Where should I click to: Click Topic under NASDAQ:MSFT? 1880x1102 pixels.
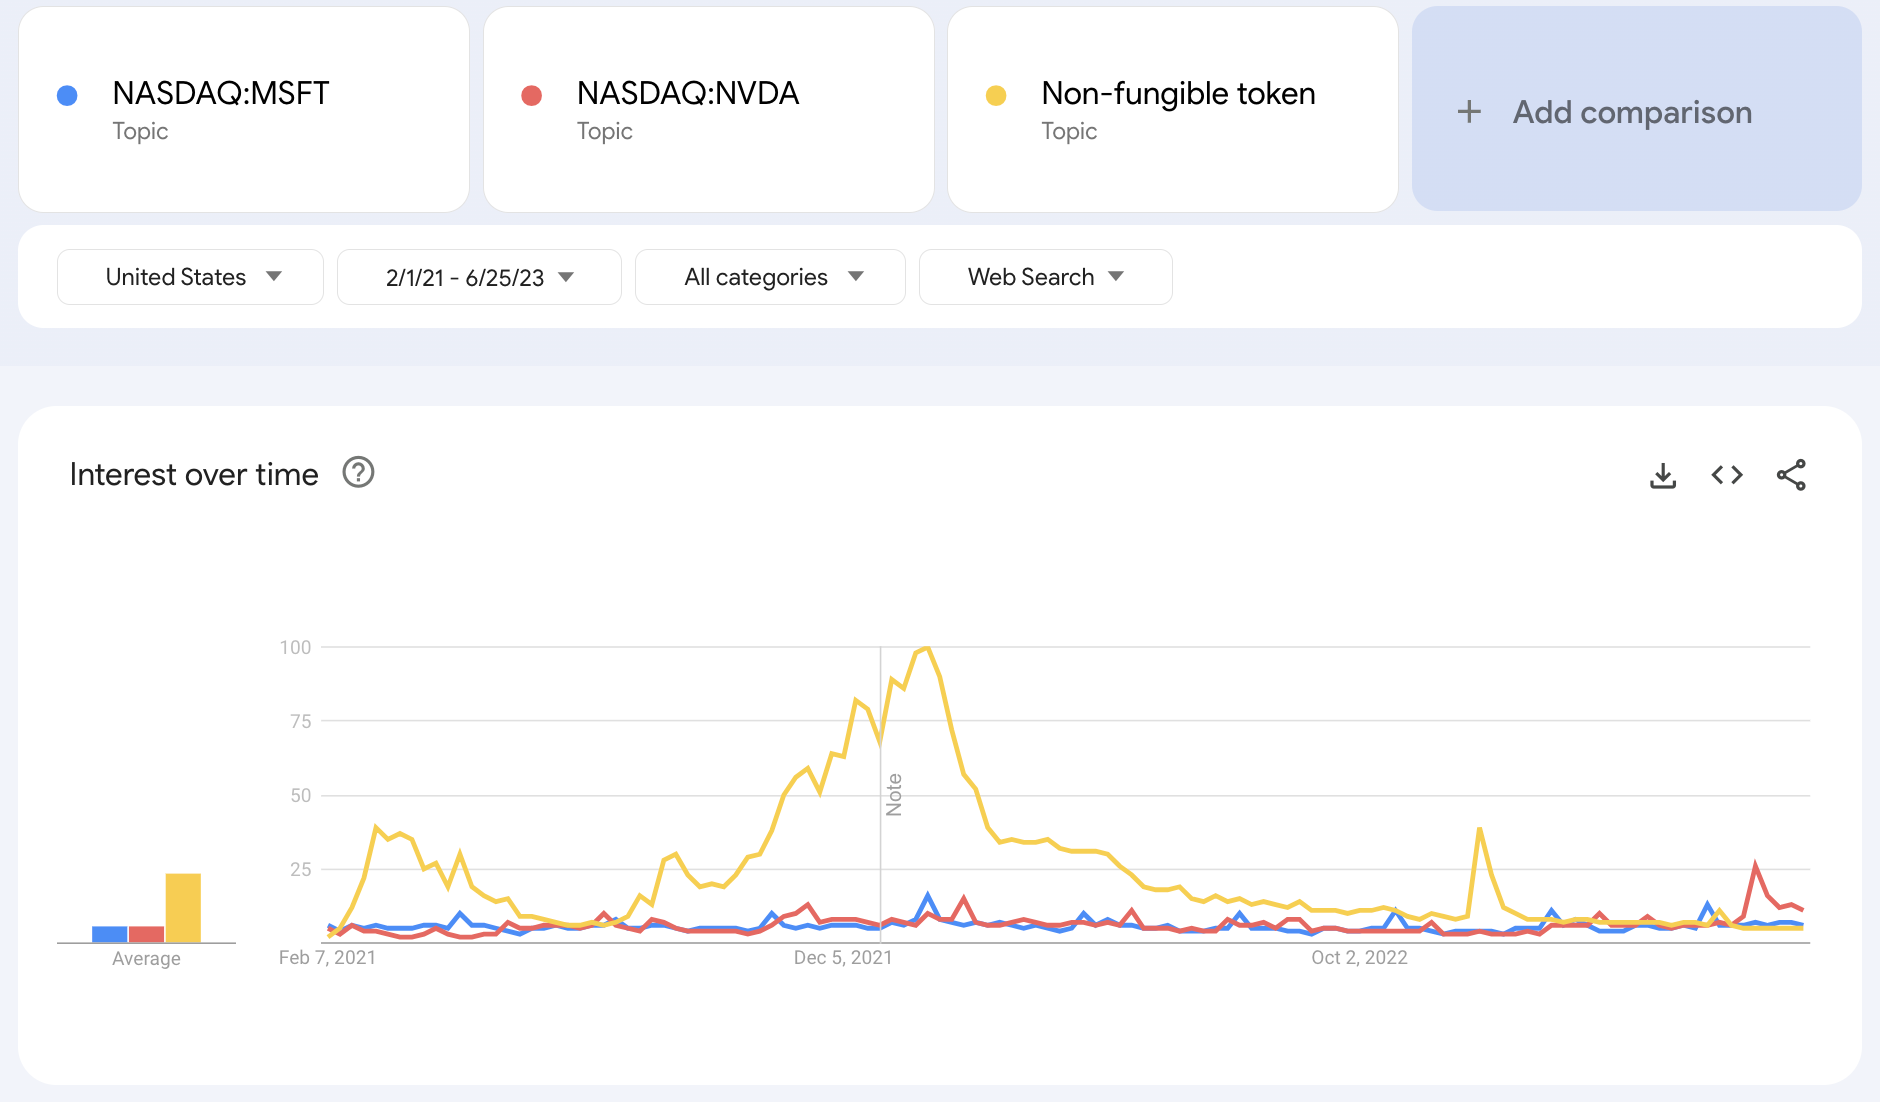click(140, 131)
